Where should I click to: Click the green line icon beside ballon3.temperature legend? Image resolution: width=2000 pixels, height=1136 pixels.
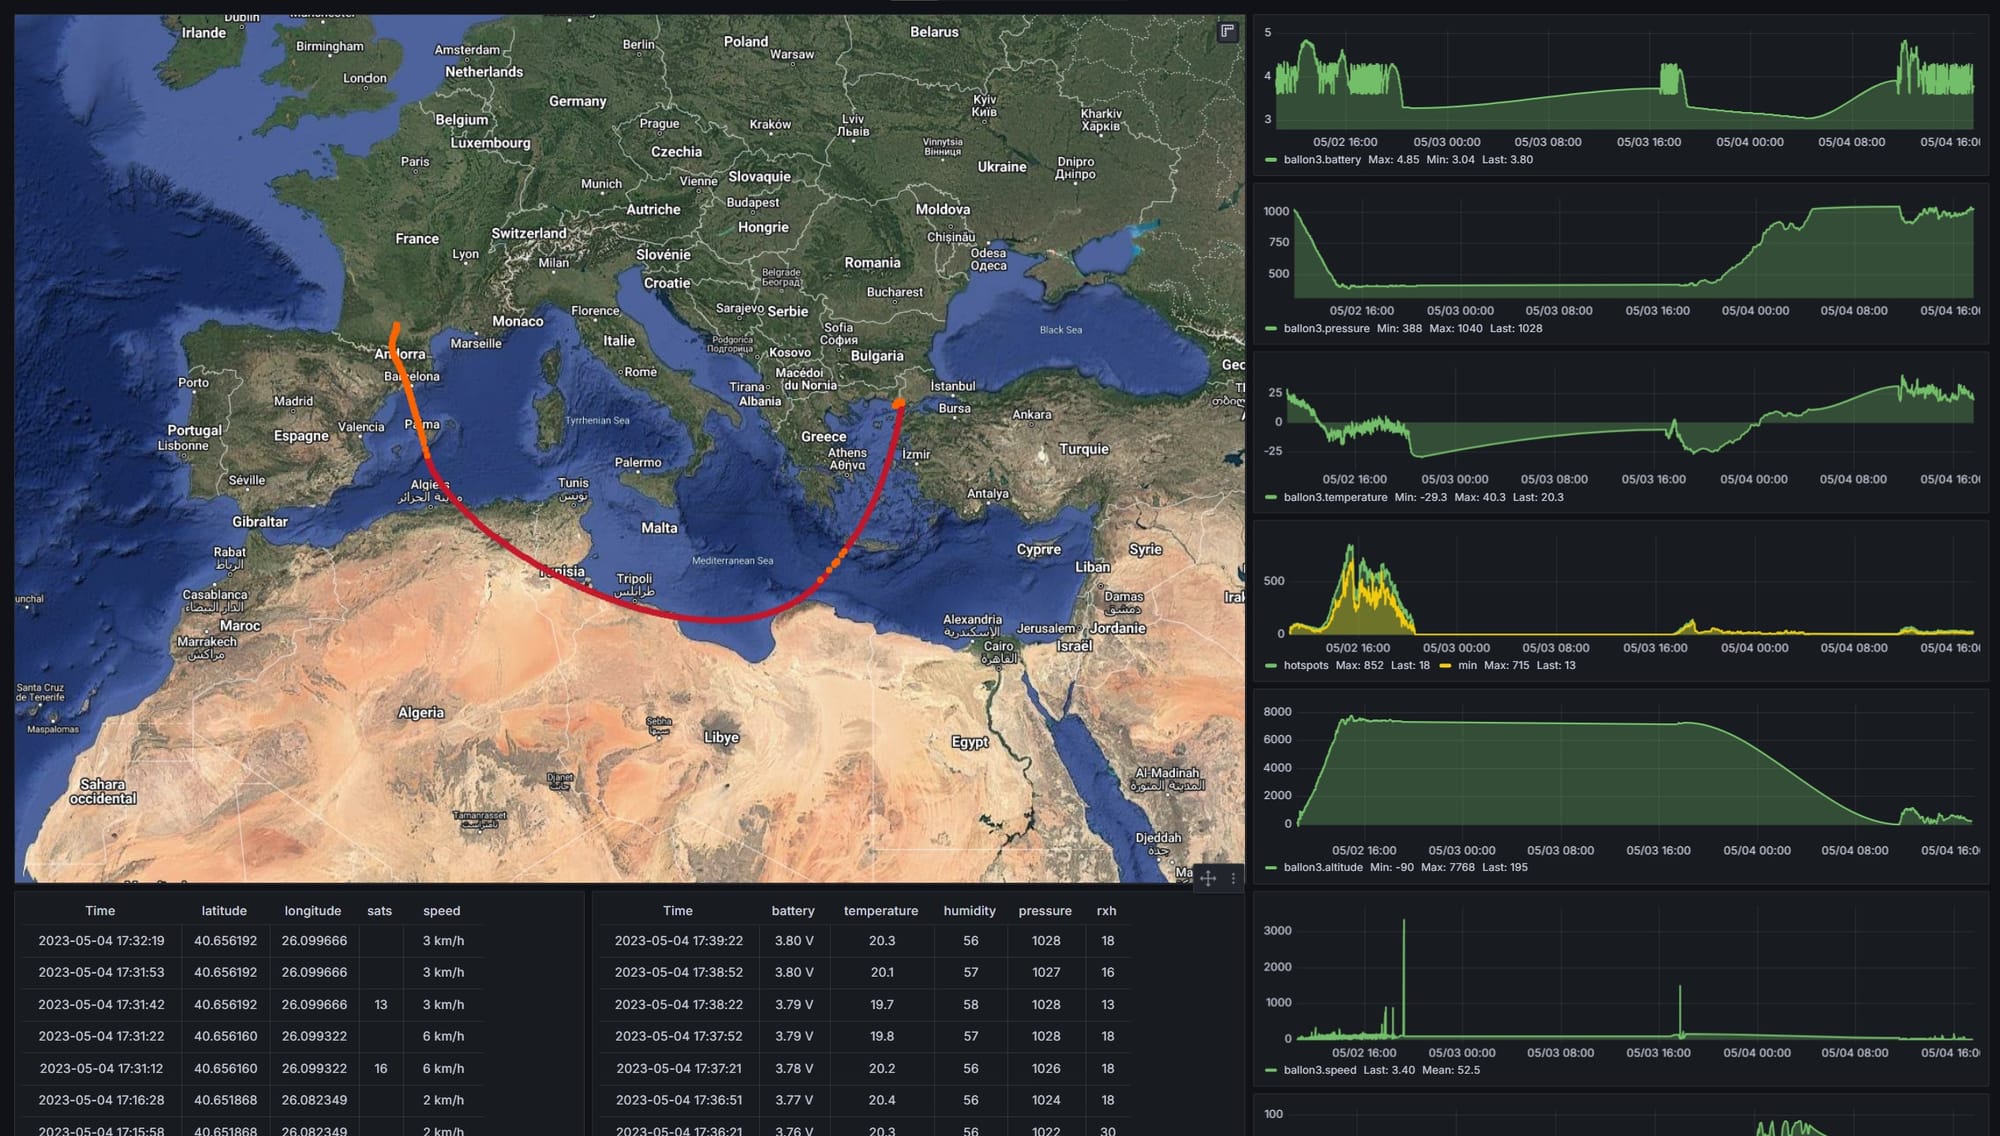(x=1270, y=497)
